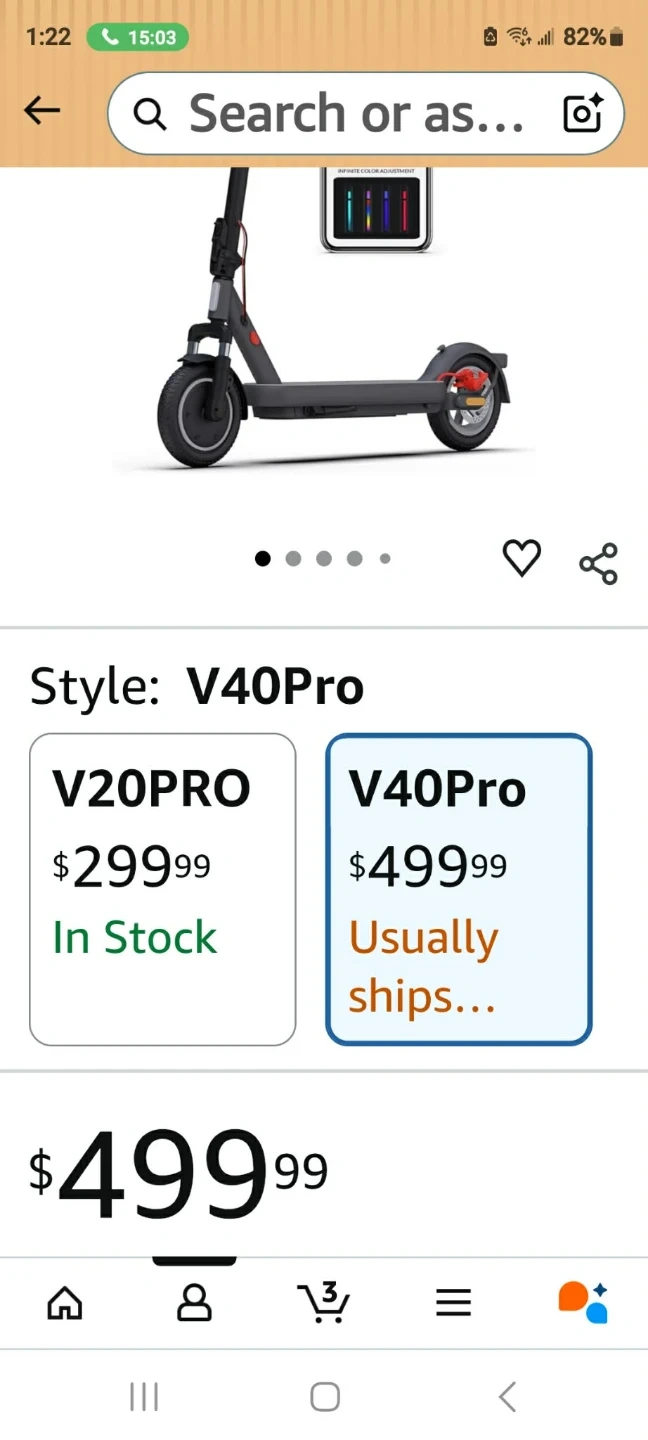Select the V40Pro style option
Viewport: 648px width, 1440px height.
pyautogui.click(x=459, y=889)
